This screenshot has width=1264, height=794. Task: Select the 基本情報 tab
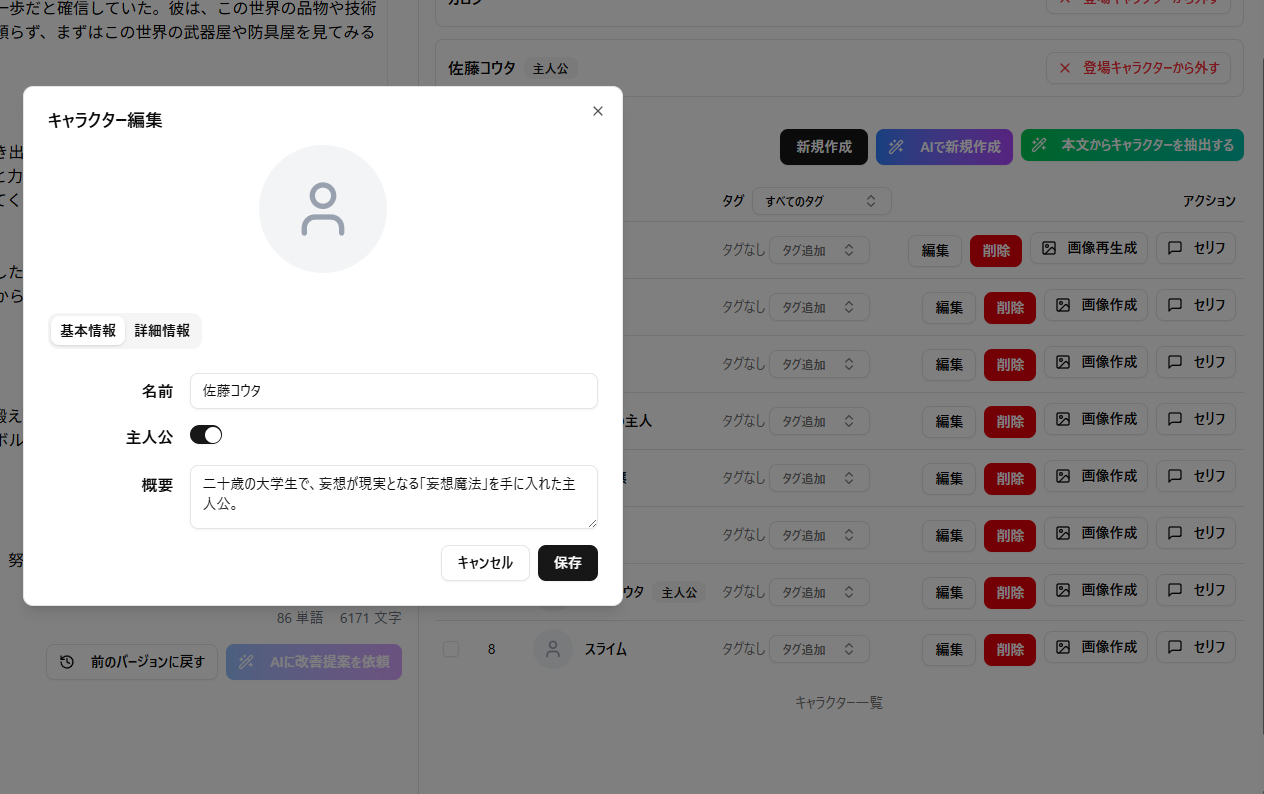pyautogui.click(x=88, y=331)
